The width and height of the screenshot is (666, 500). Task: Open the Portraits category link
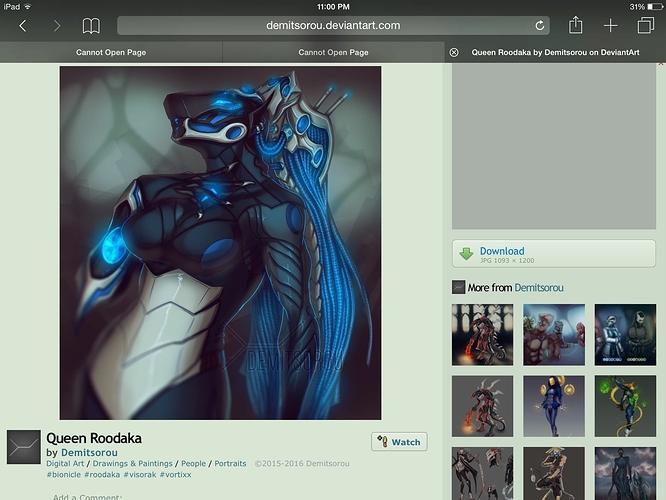[x=230, y=463]
